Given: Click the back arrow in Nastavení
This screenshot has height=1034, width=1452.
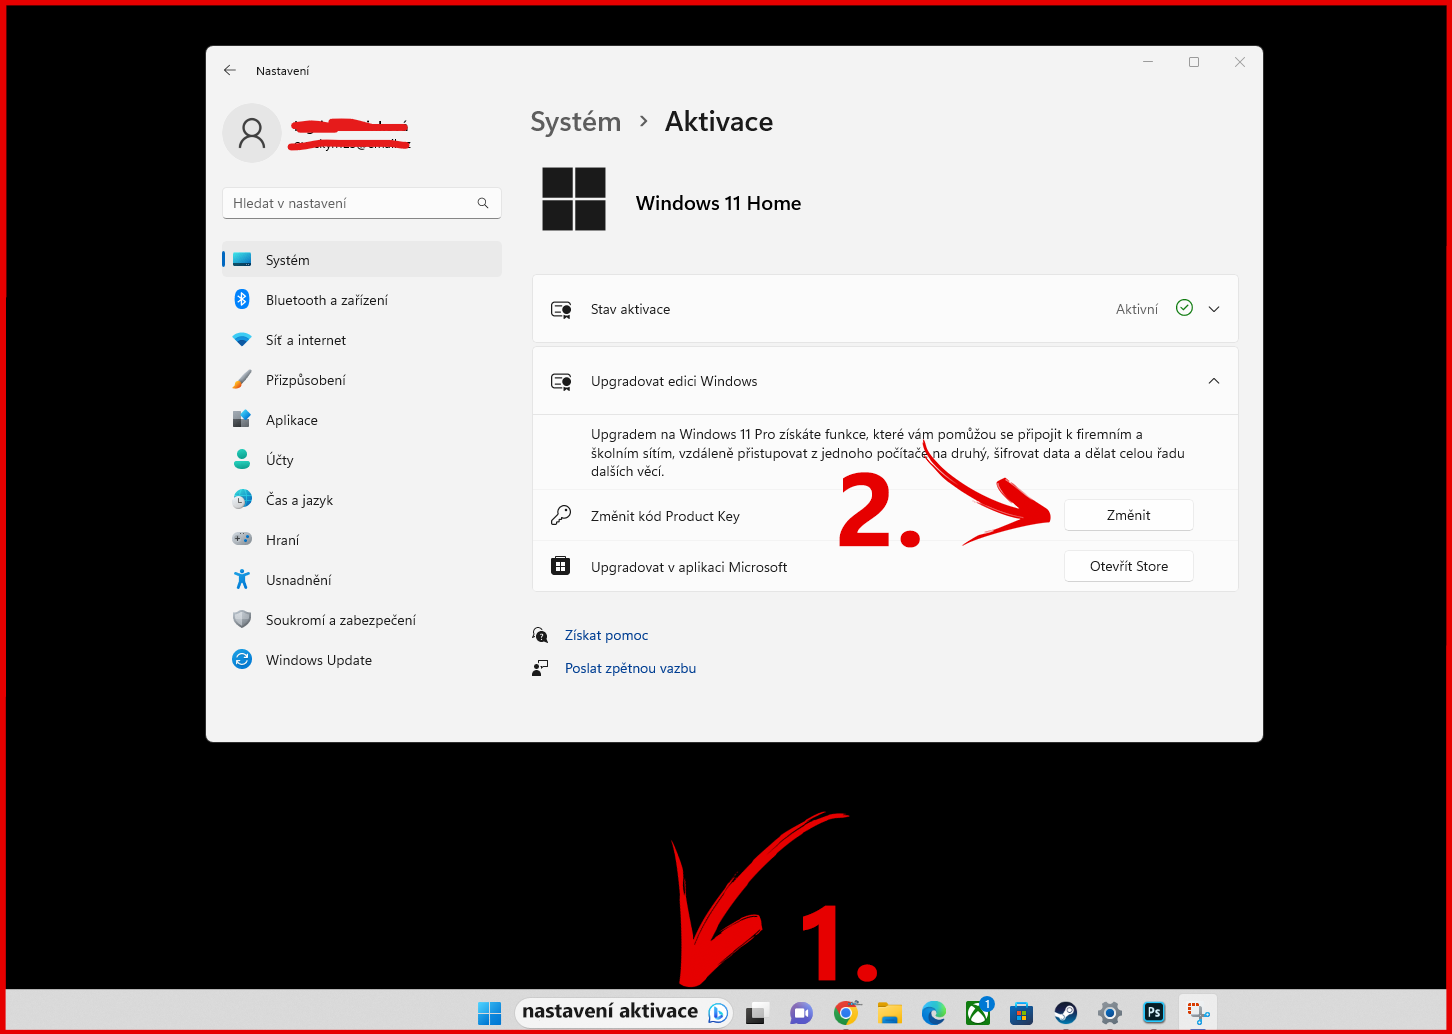Looking at the screenshot, I should pos(230,70).
